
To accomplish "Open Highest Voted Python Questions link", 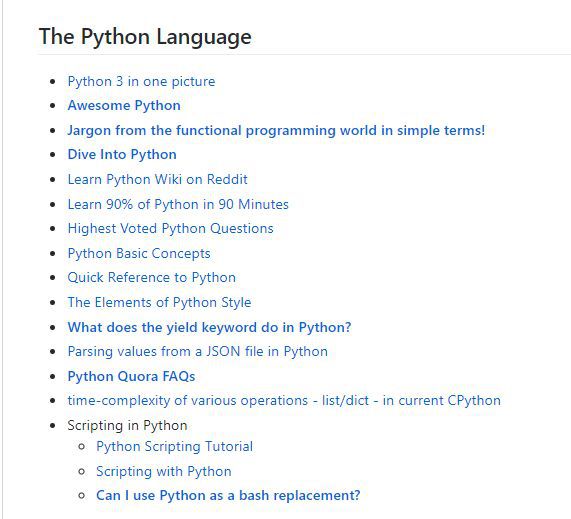I will pyautogui.click(x=170, y=228).
